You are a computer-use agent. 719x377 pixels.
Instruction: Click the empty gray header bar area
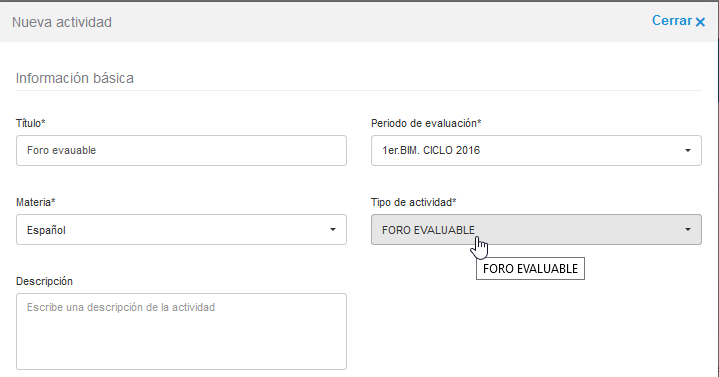[381, 22]
